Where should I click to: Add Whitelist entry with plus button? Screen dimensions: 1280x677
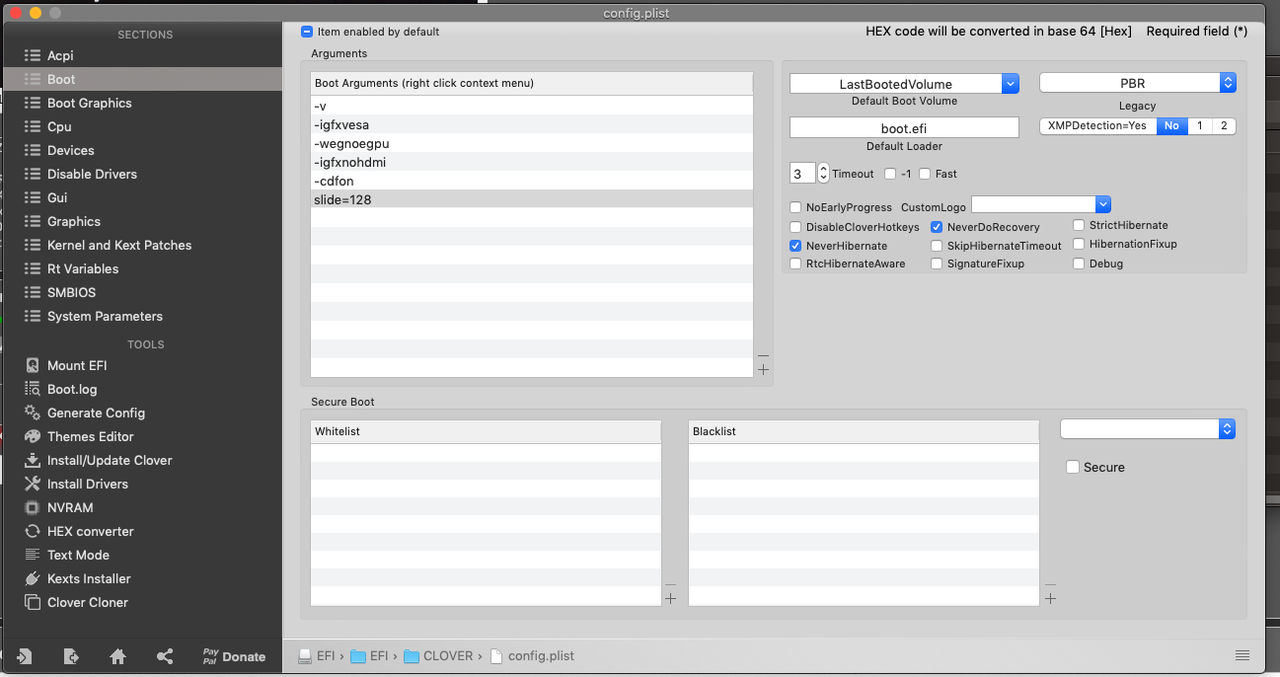[x=670, y=599]
